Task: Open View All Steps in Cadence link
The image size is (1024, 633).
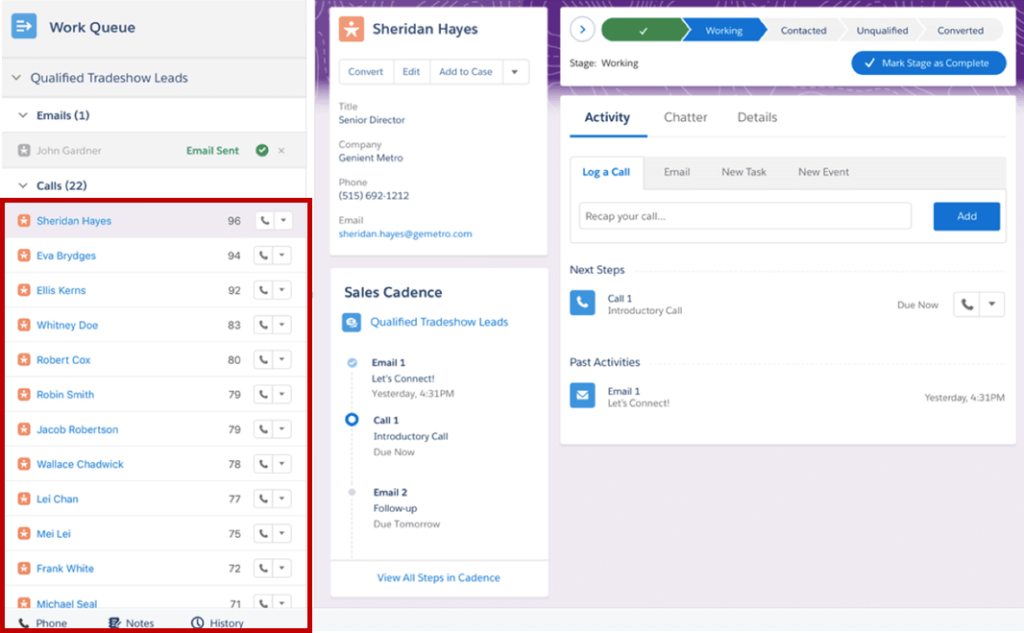Action: pos(438,577)
